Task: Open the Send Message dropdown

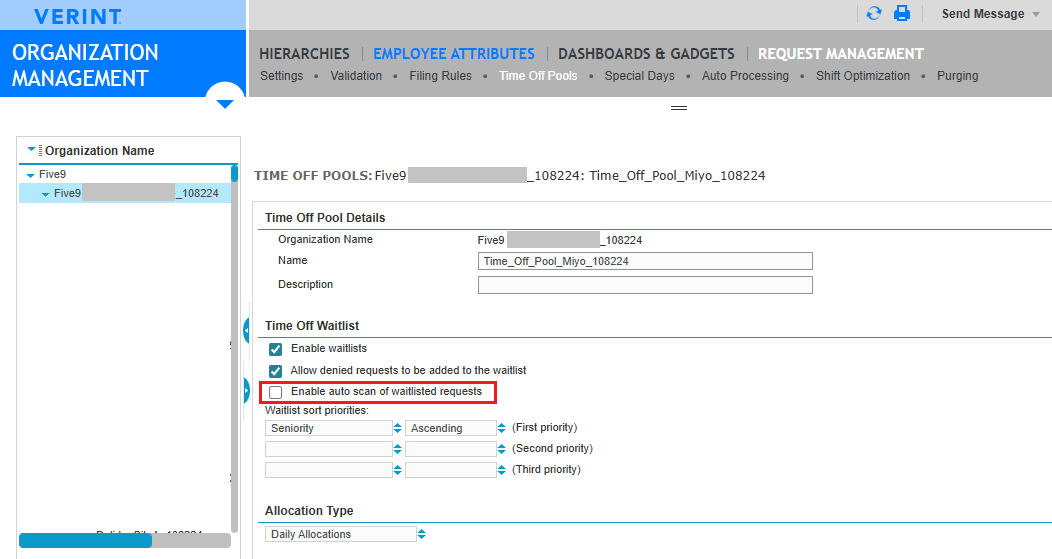Action: (x=990, y=14)
